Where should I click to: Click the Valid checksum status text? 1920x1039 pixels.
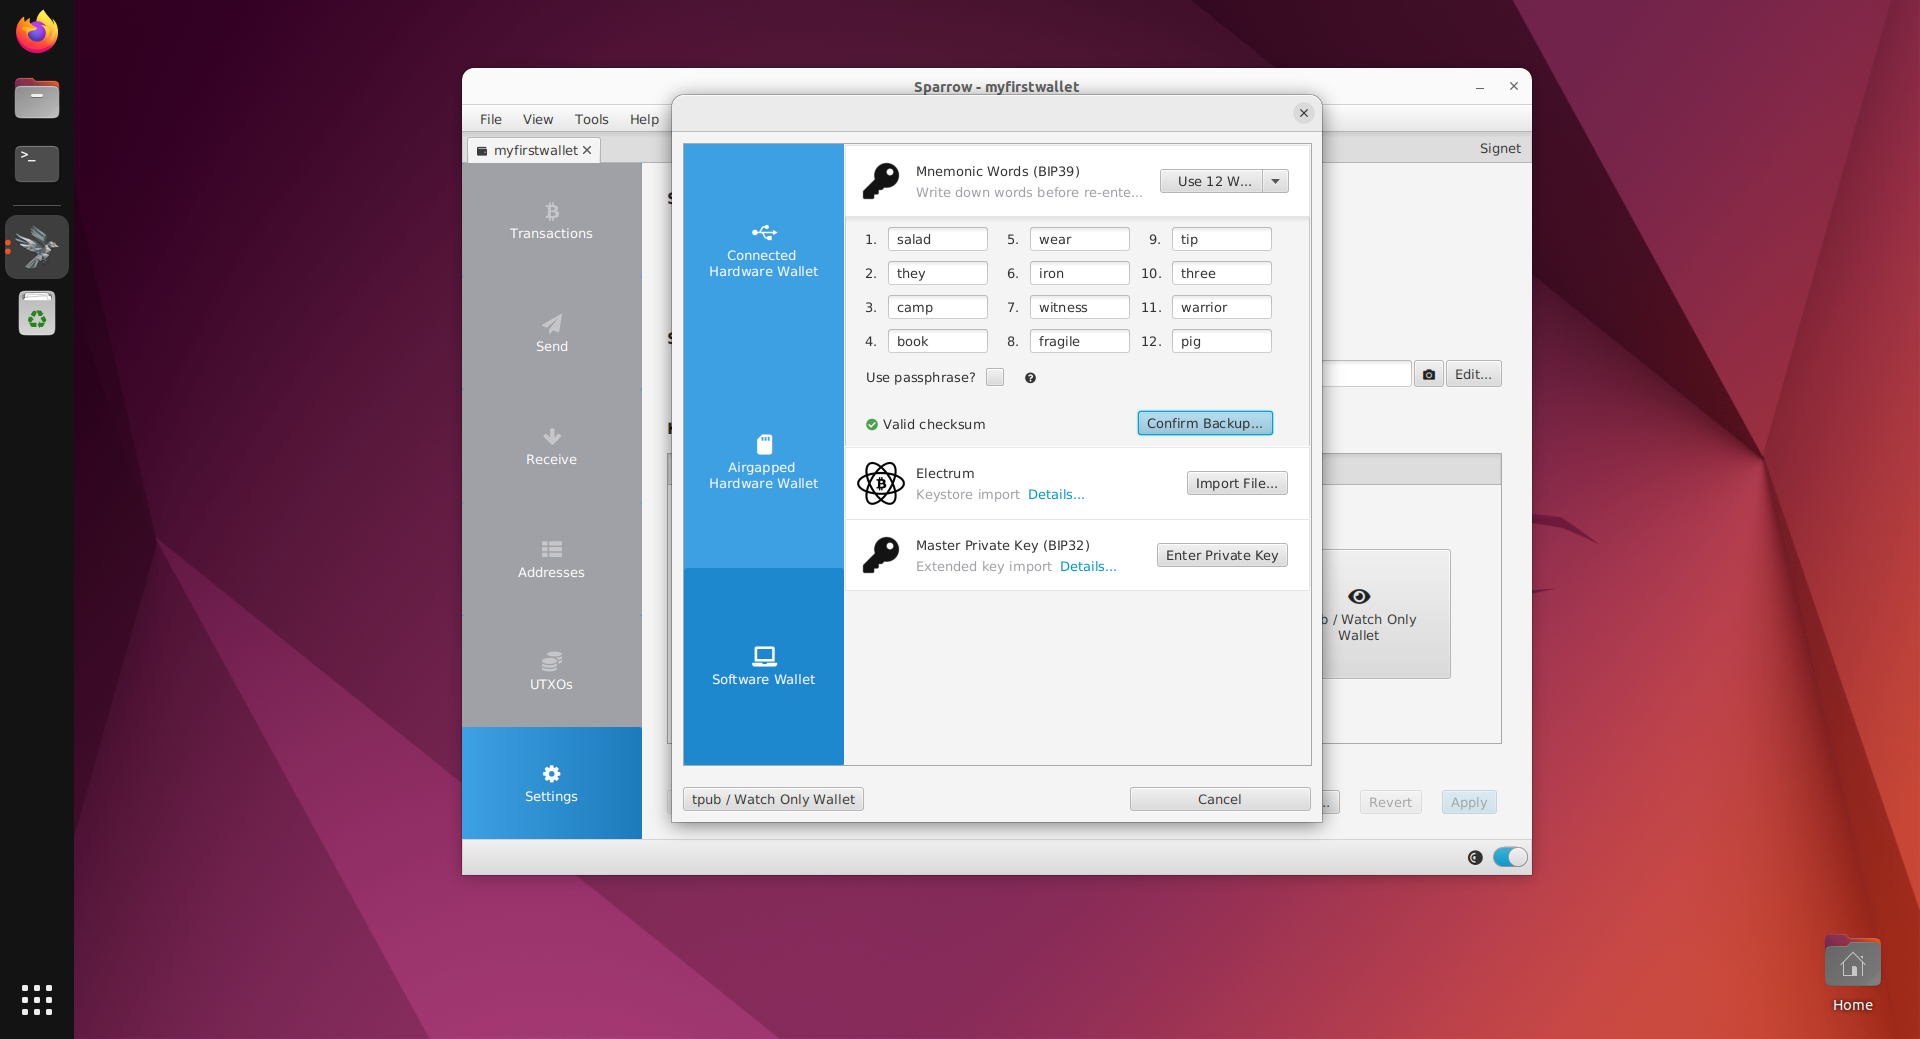point(934,424)
